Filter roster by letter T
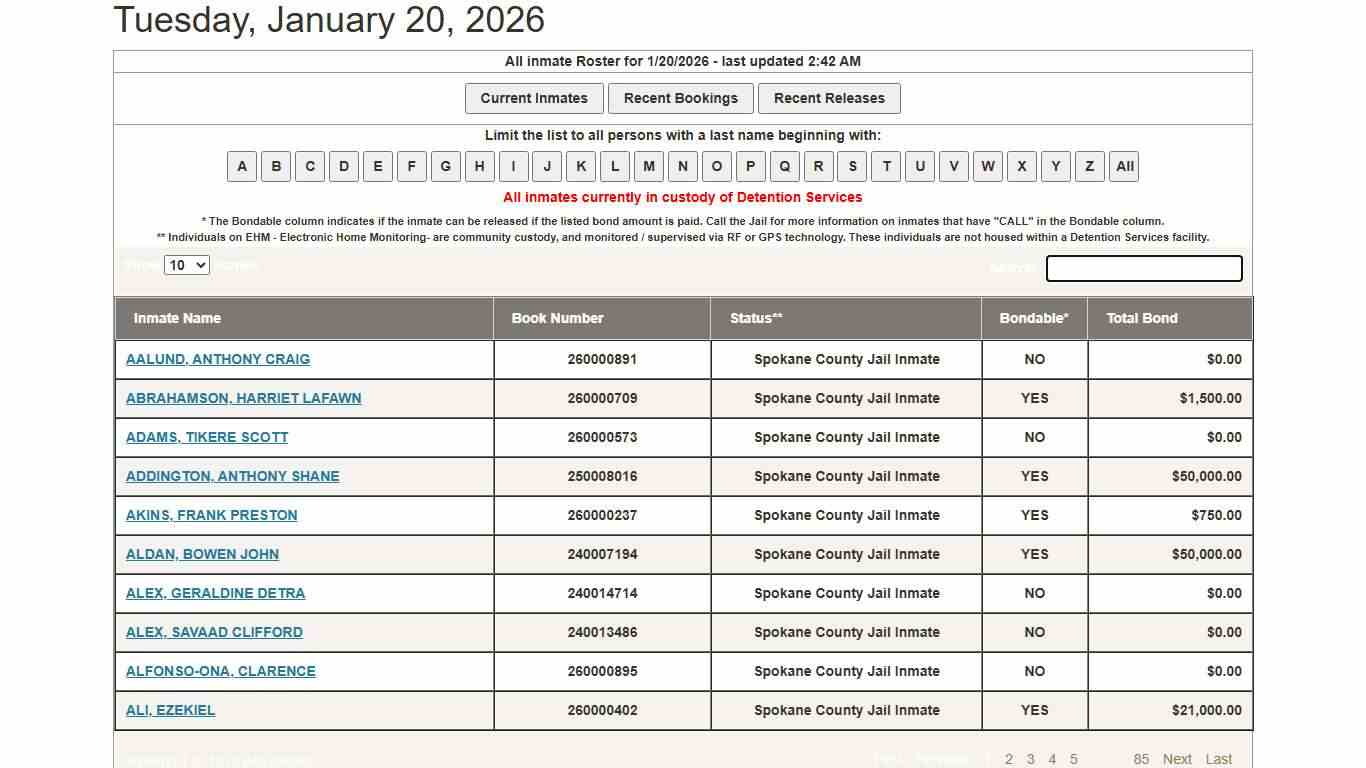This screenshot has height=768, width=1366. click(x=886, y=166)
